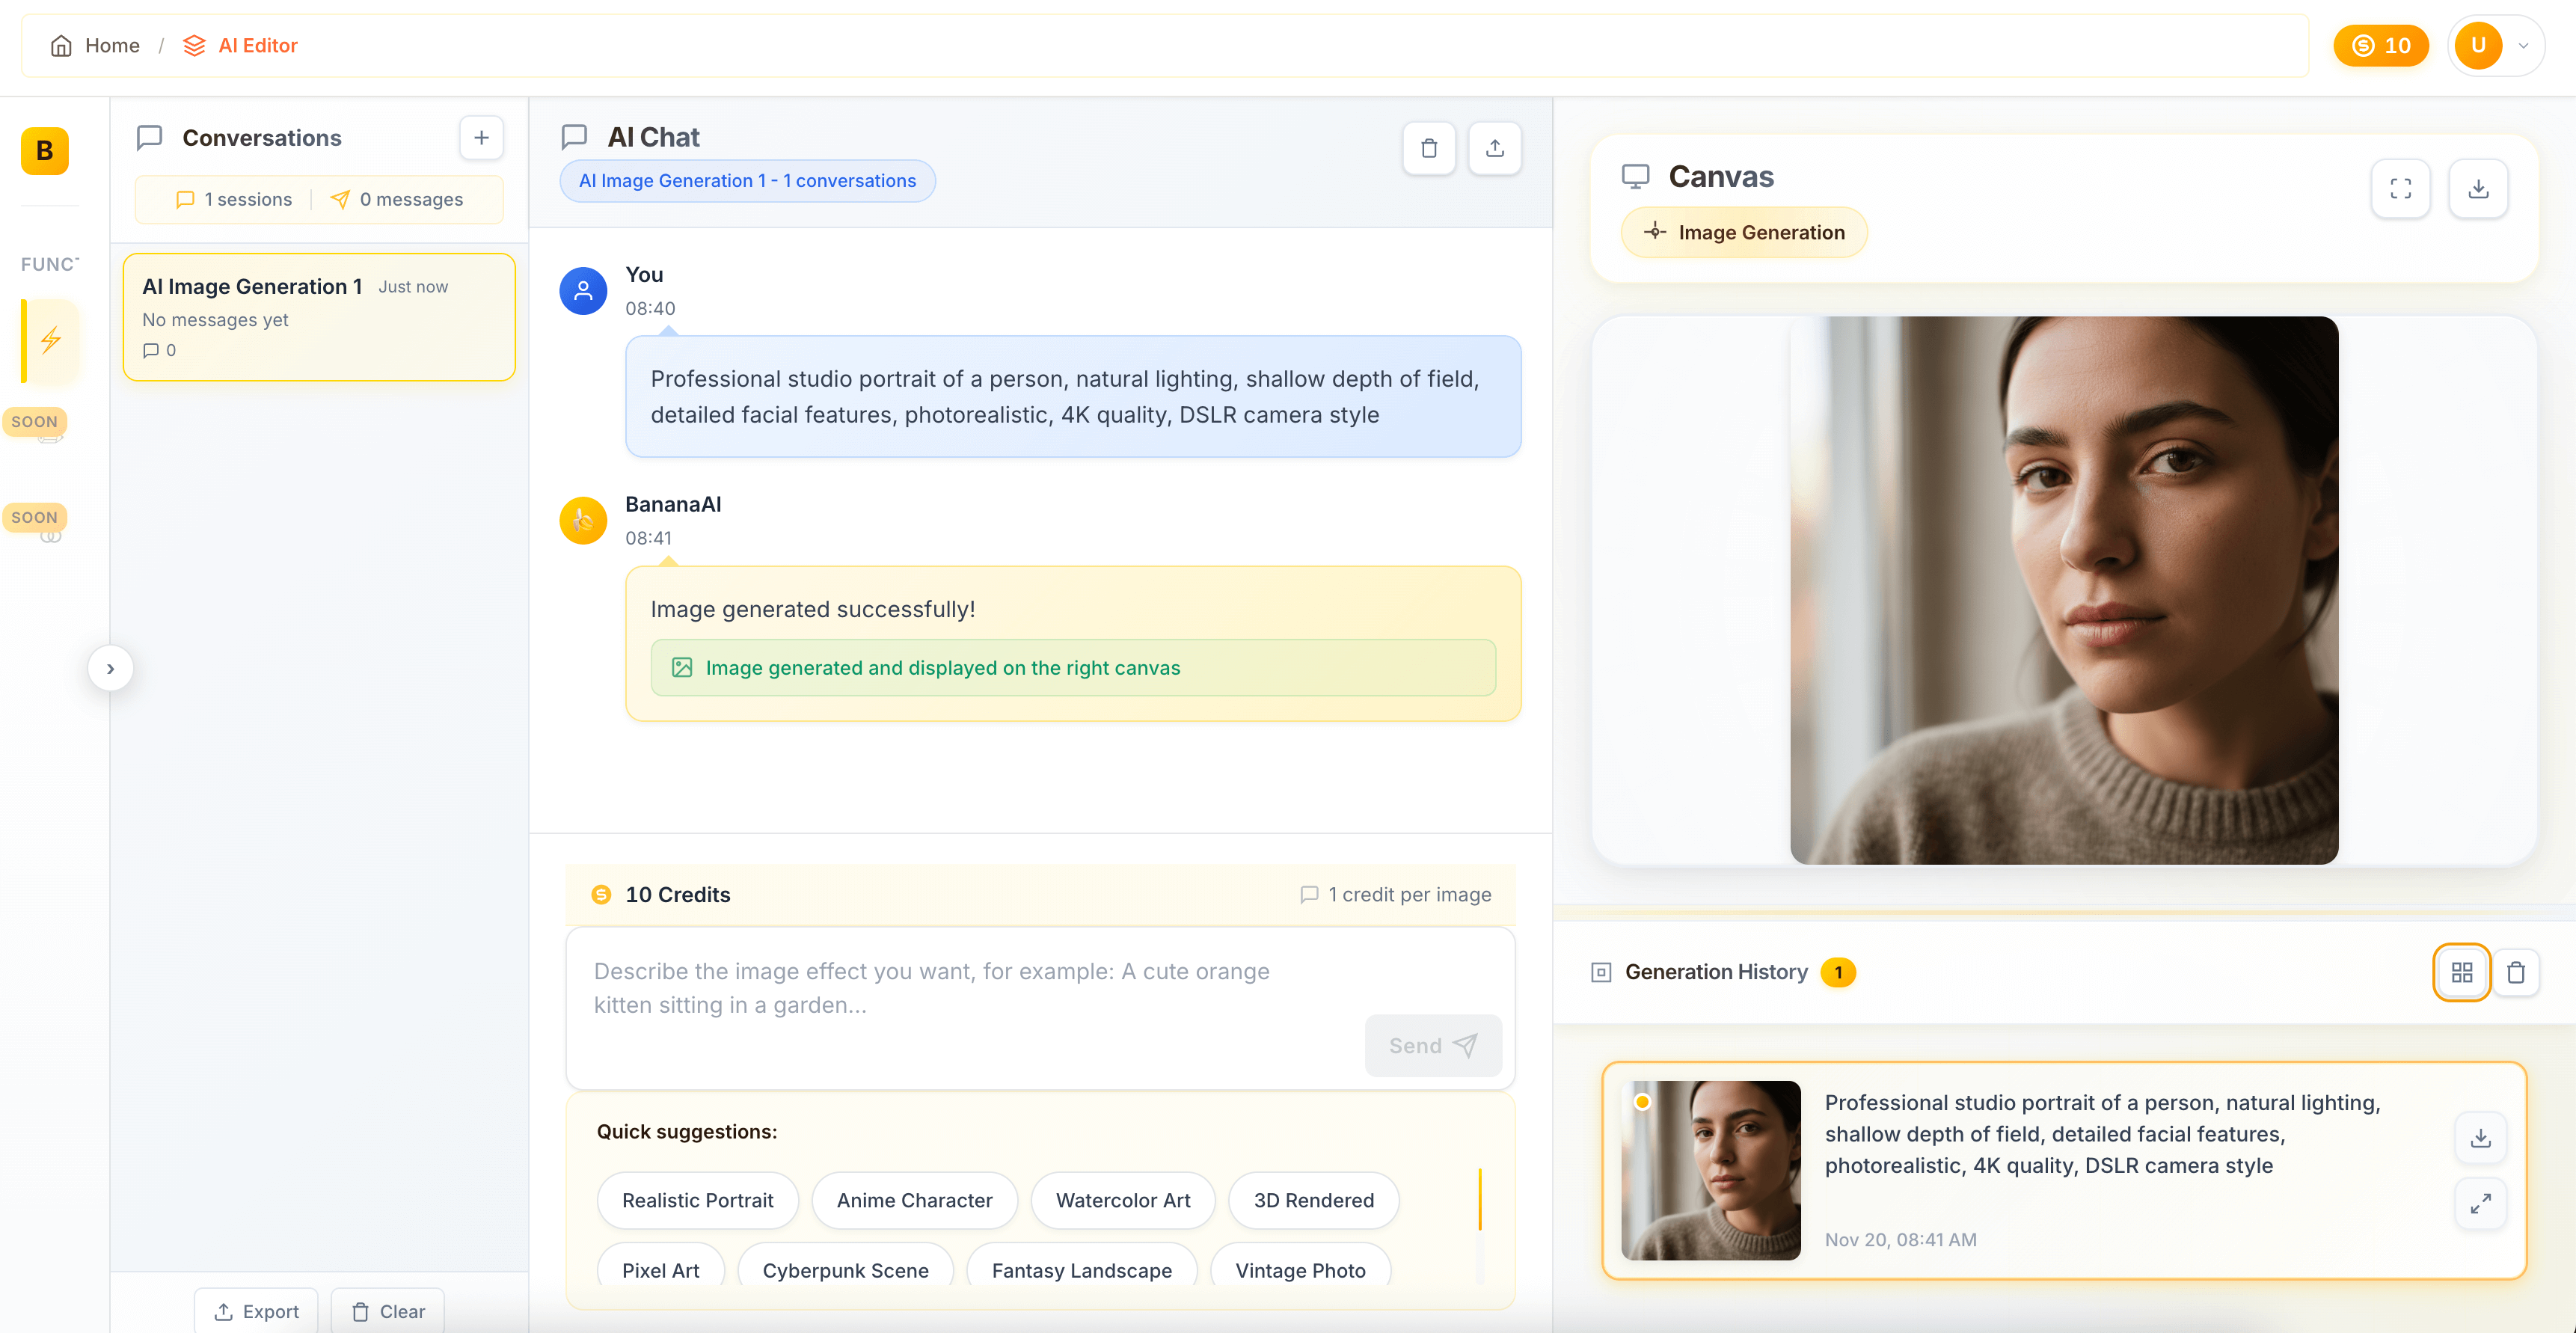Select the lightning function icon in sidebar
The image size is (2576, 1333).
pyautogui.click(x=50, y=340)
